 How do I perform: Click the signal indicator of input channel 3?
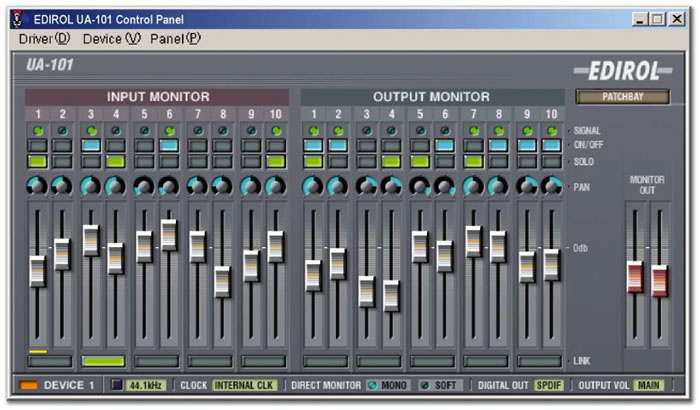90,131
